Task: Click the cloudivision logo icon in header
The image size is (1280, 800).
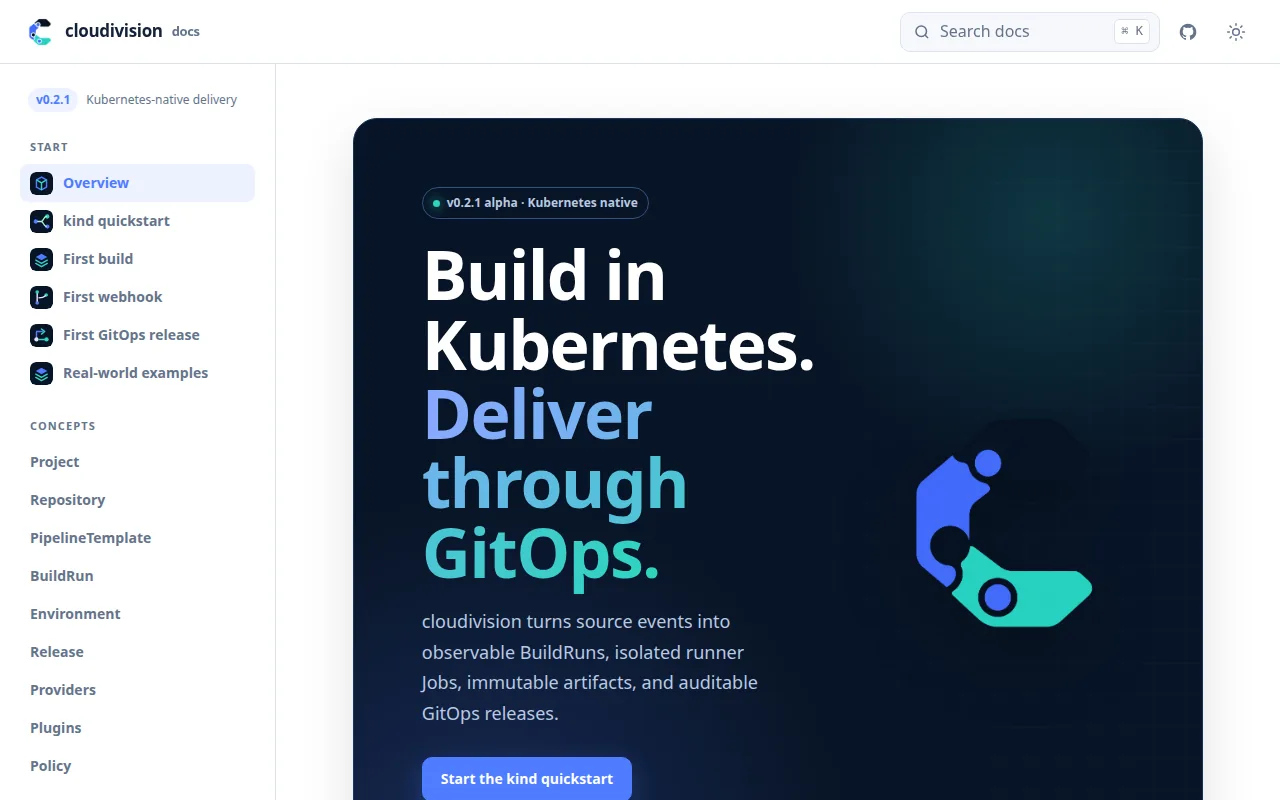Action: click(x=40, y=32)
